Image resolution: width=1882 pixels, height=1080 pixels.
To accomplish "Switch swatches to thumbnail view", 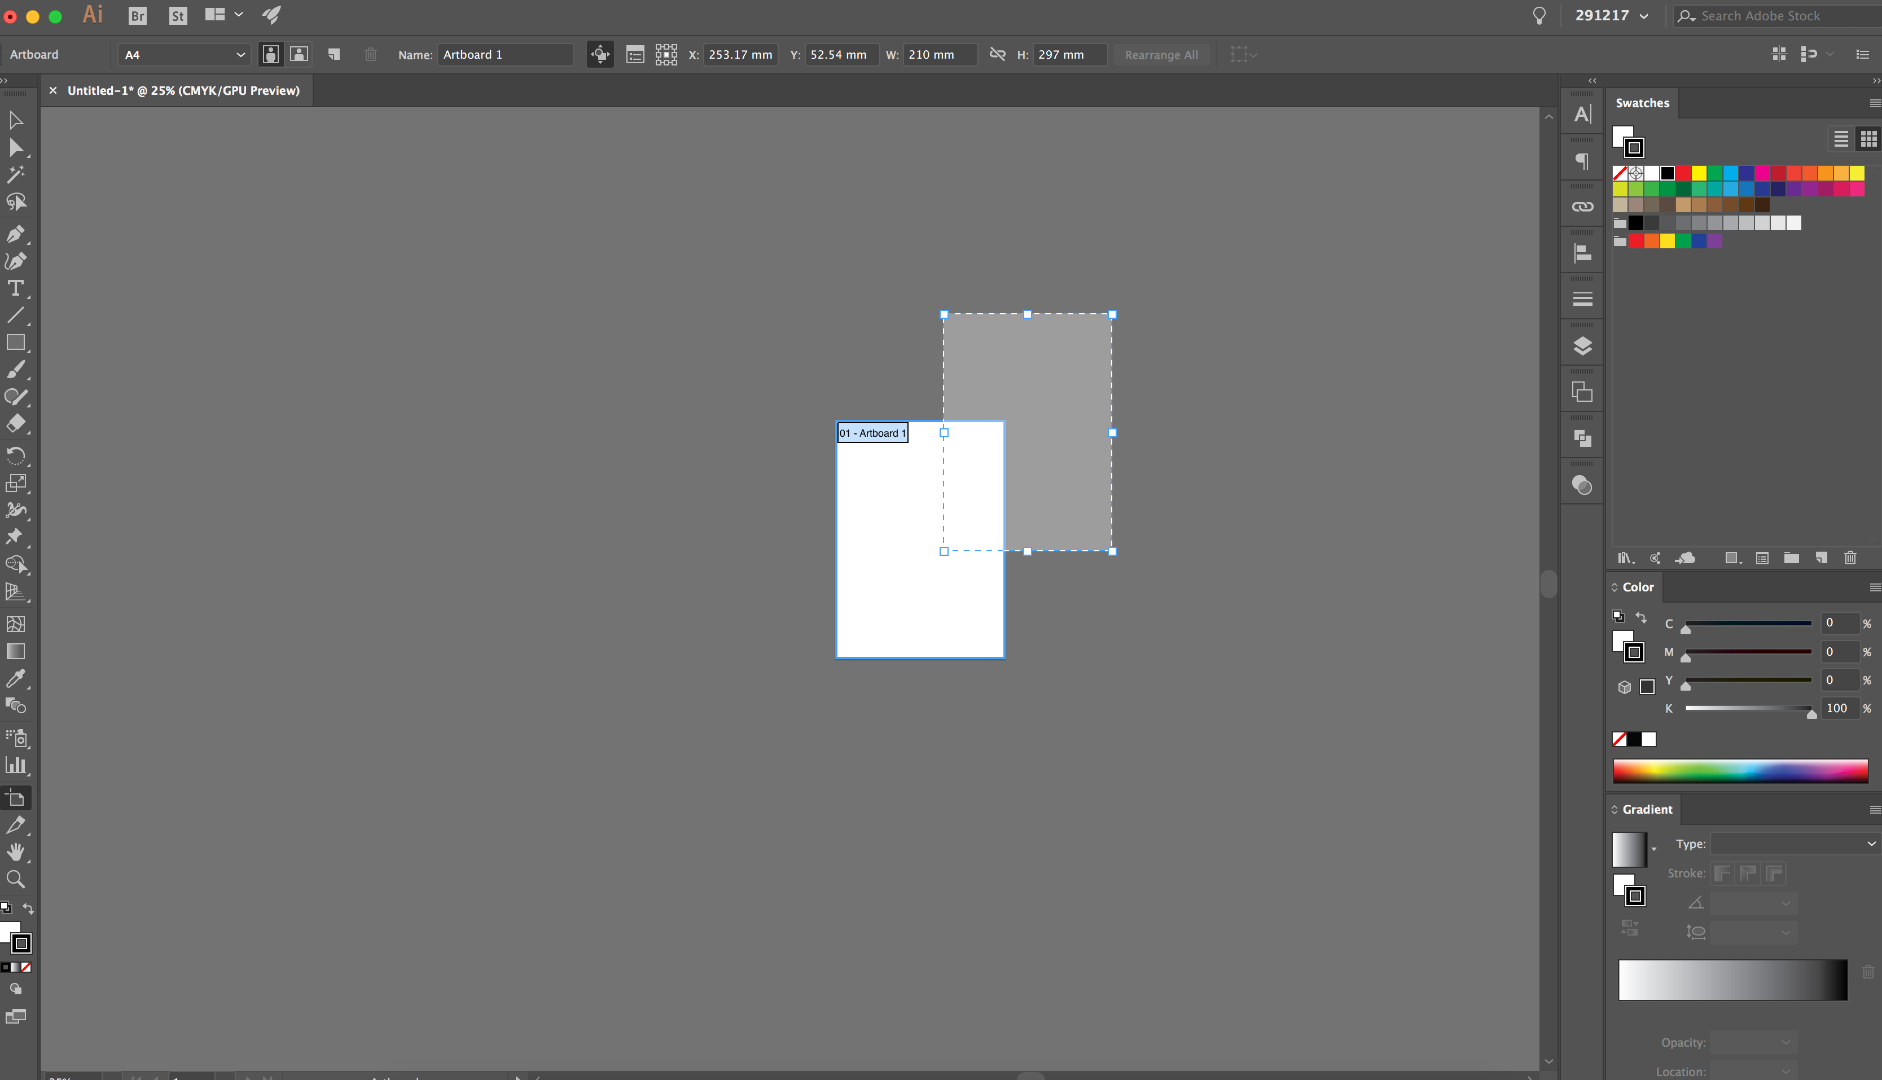I will click(1868, 139).
